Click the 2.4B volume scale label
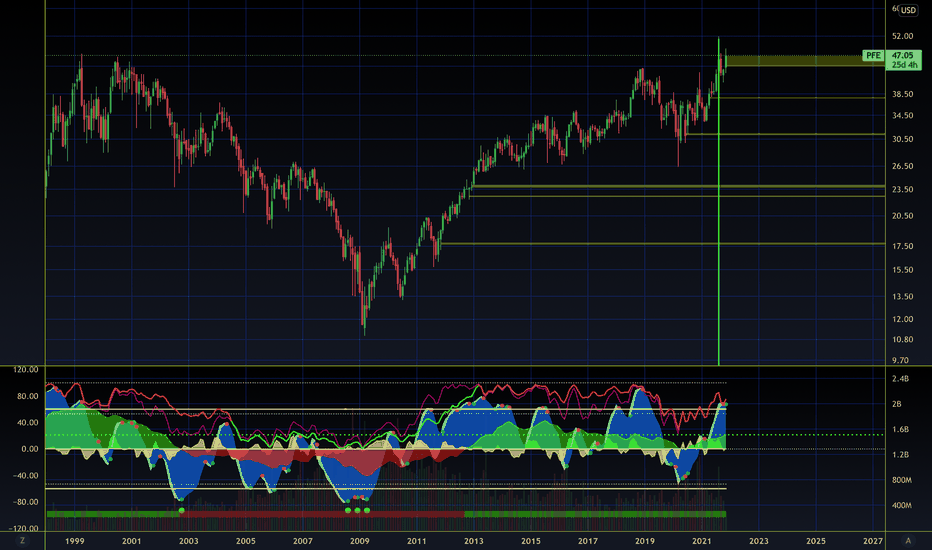932x550 pixels. [900, 378]
